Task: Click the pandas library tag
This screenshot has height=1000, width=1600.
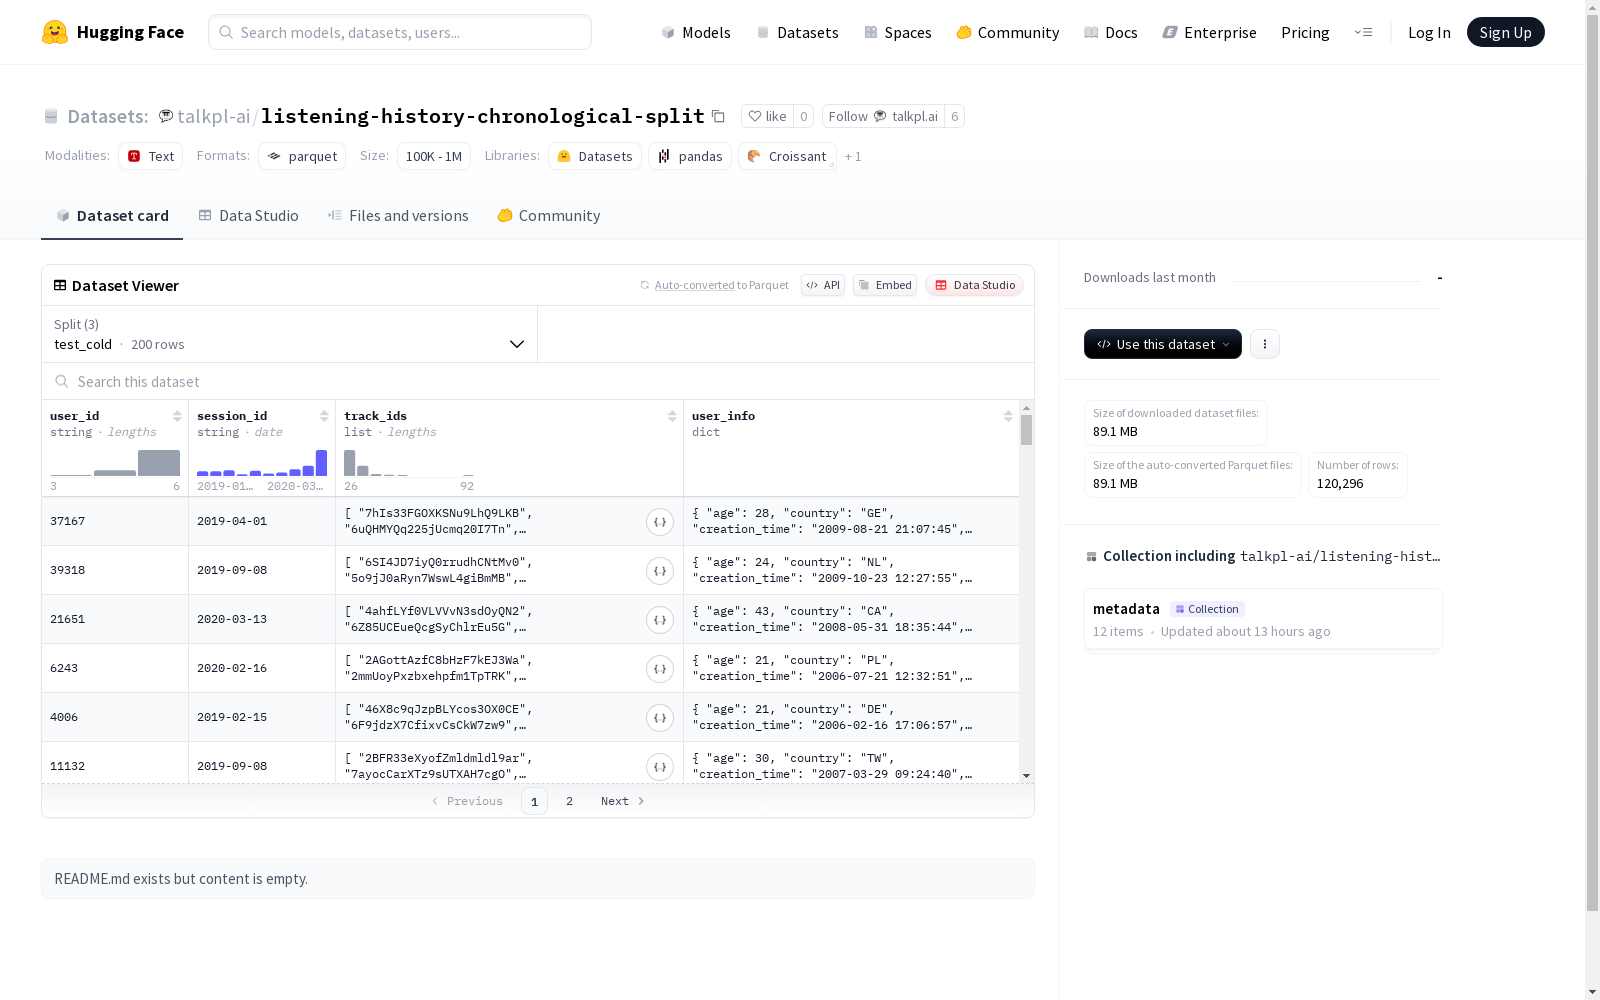Action: (690, 156)
